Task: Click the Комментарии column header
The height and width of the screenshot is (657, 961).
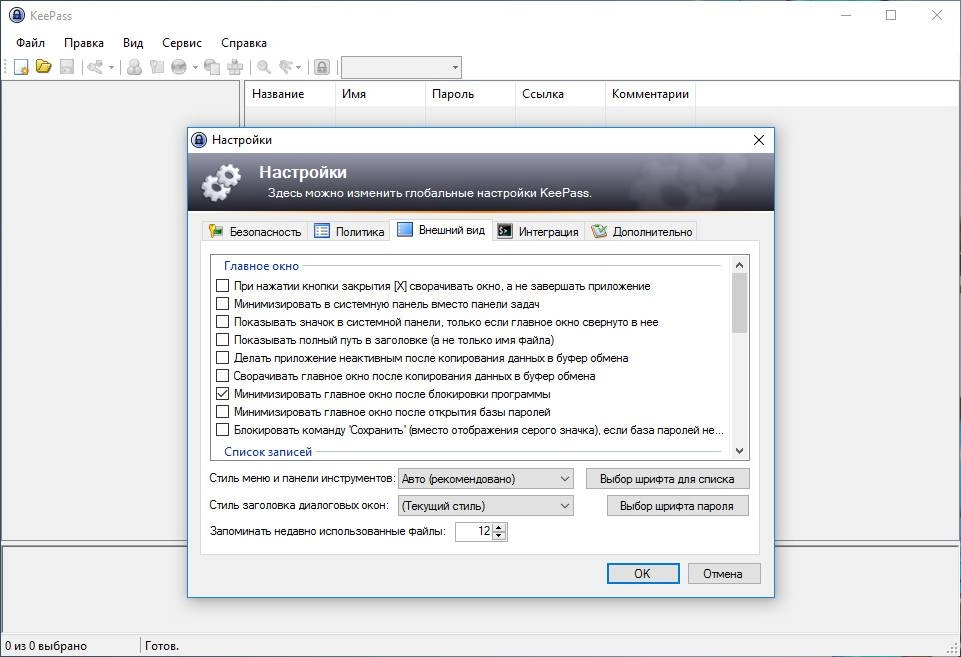Action: tap(650, 94)
